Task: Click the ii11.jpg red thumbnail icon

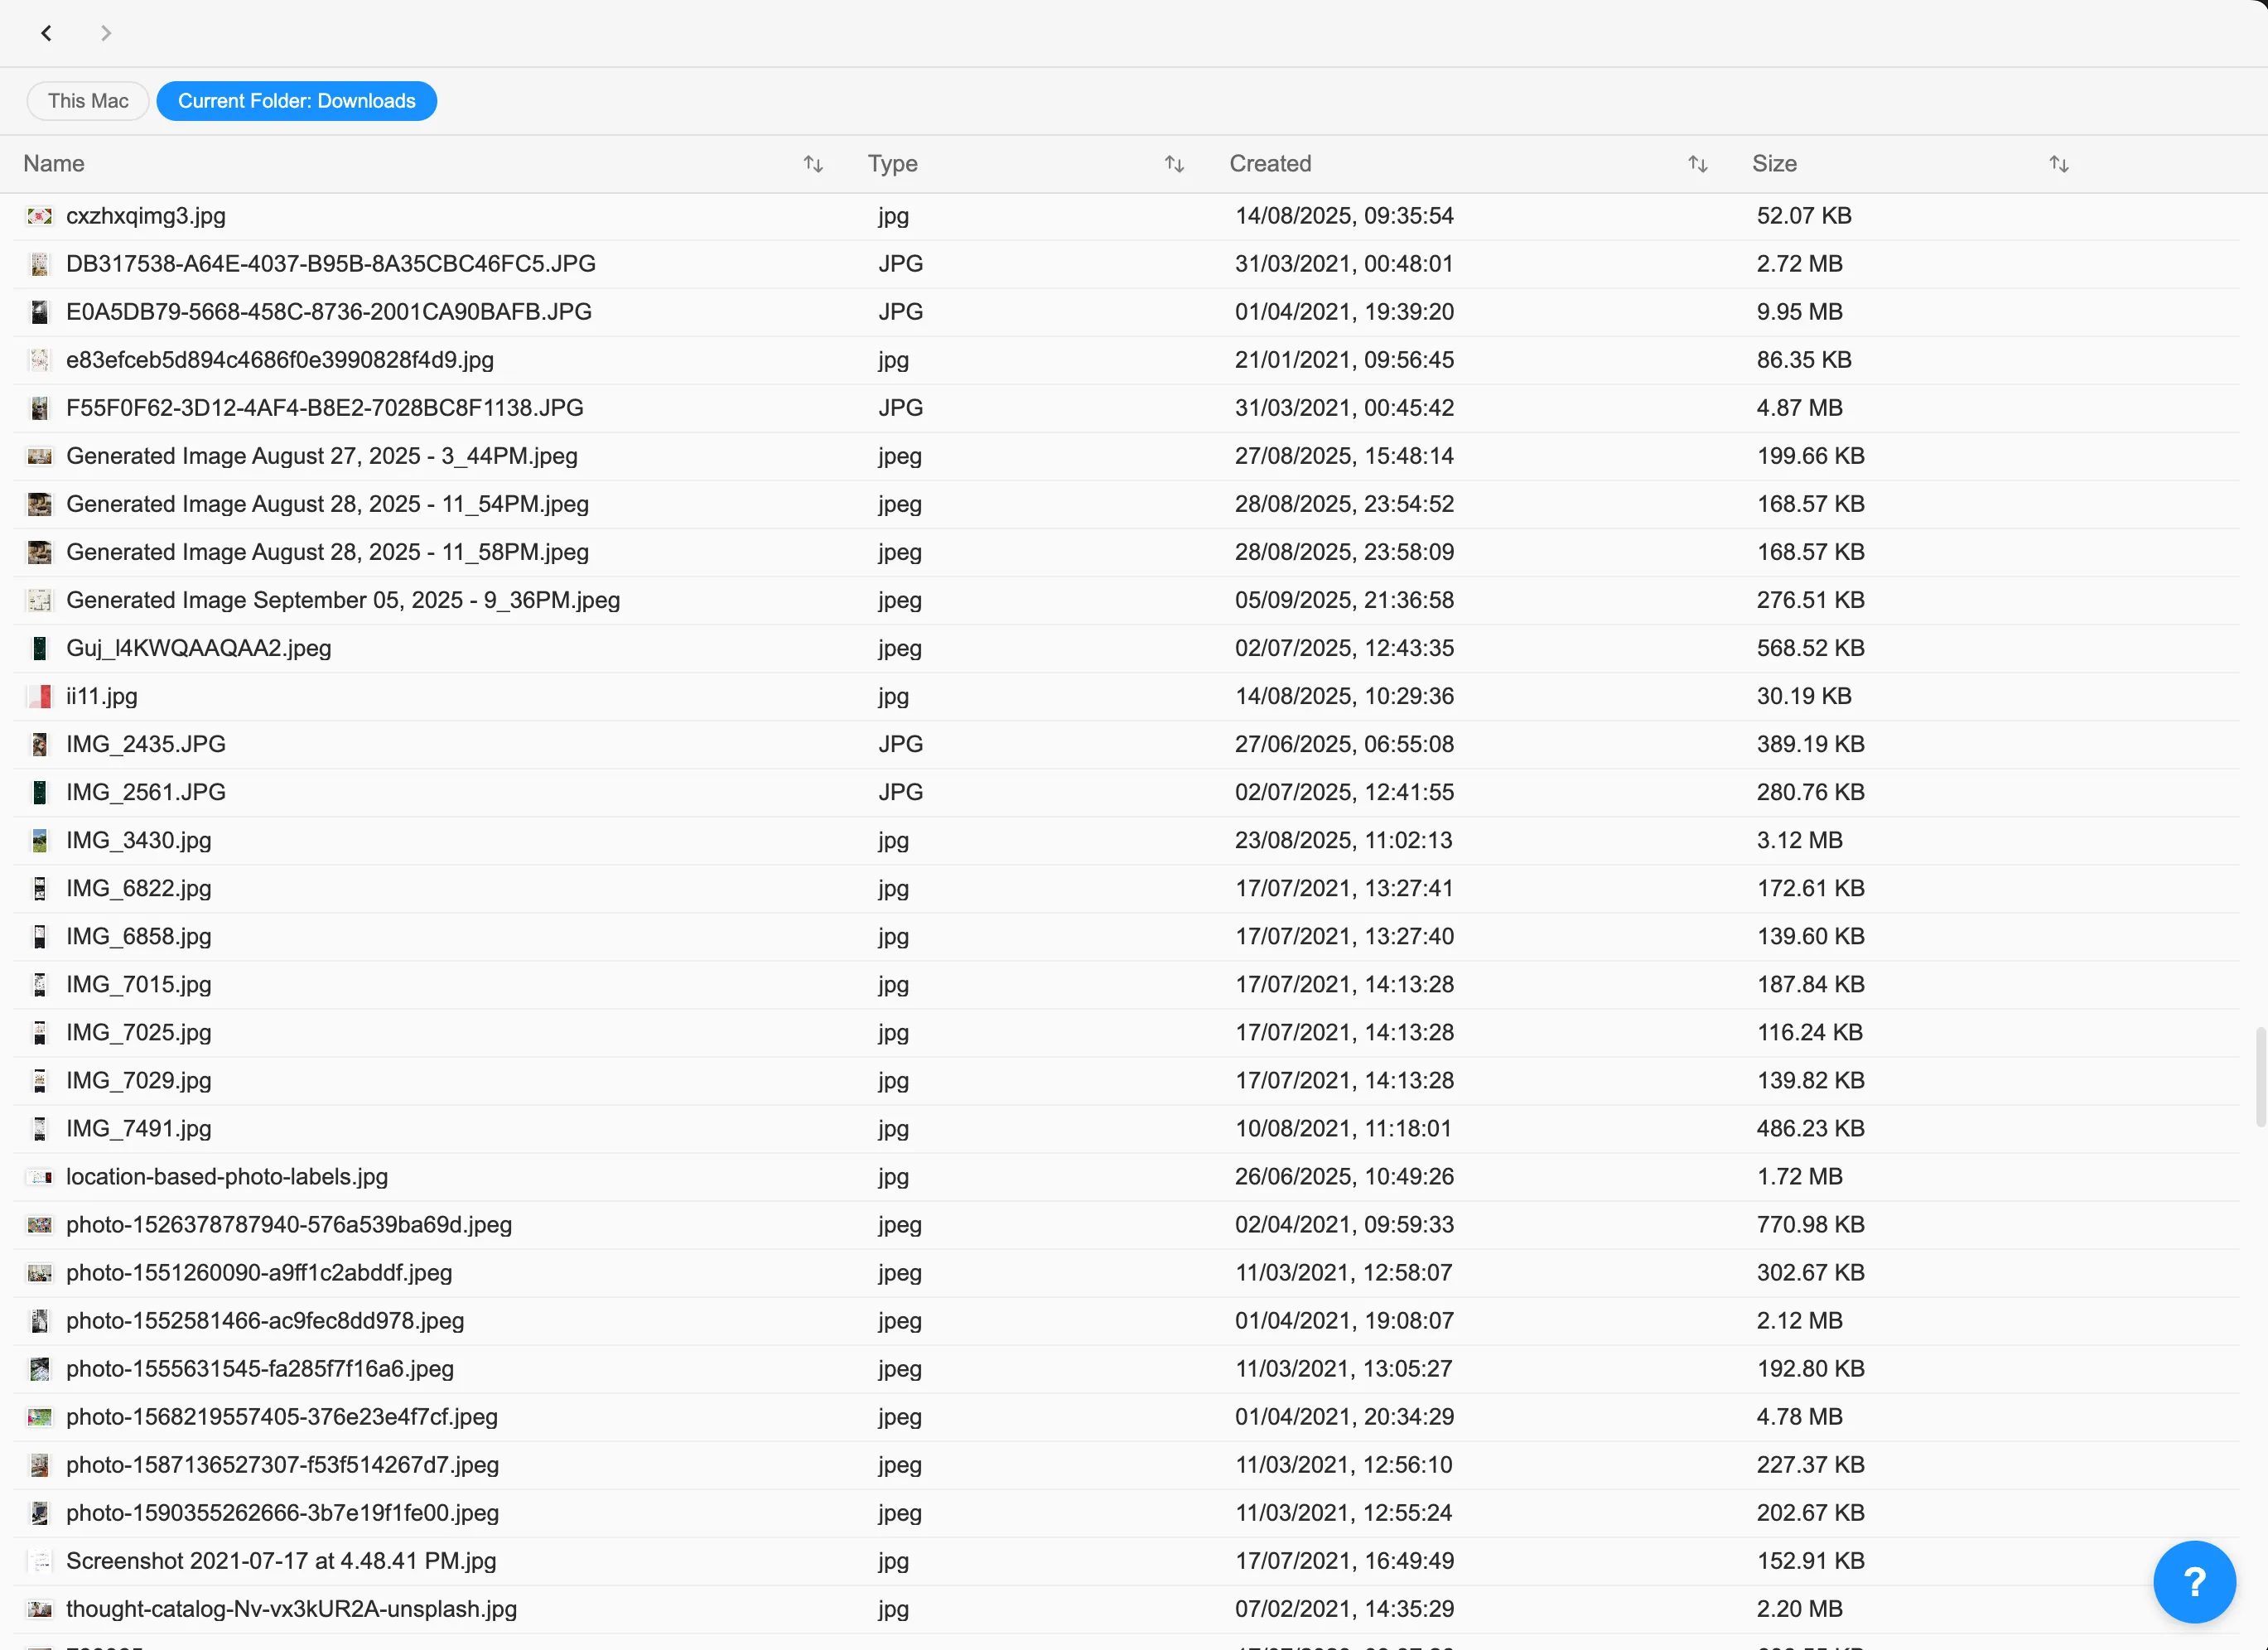Action: (x=40, y=696)
